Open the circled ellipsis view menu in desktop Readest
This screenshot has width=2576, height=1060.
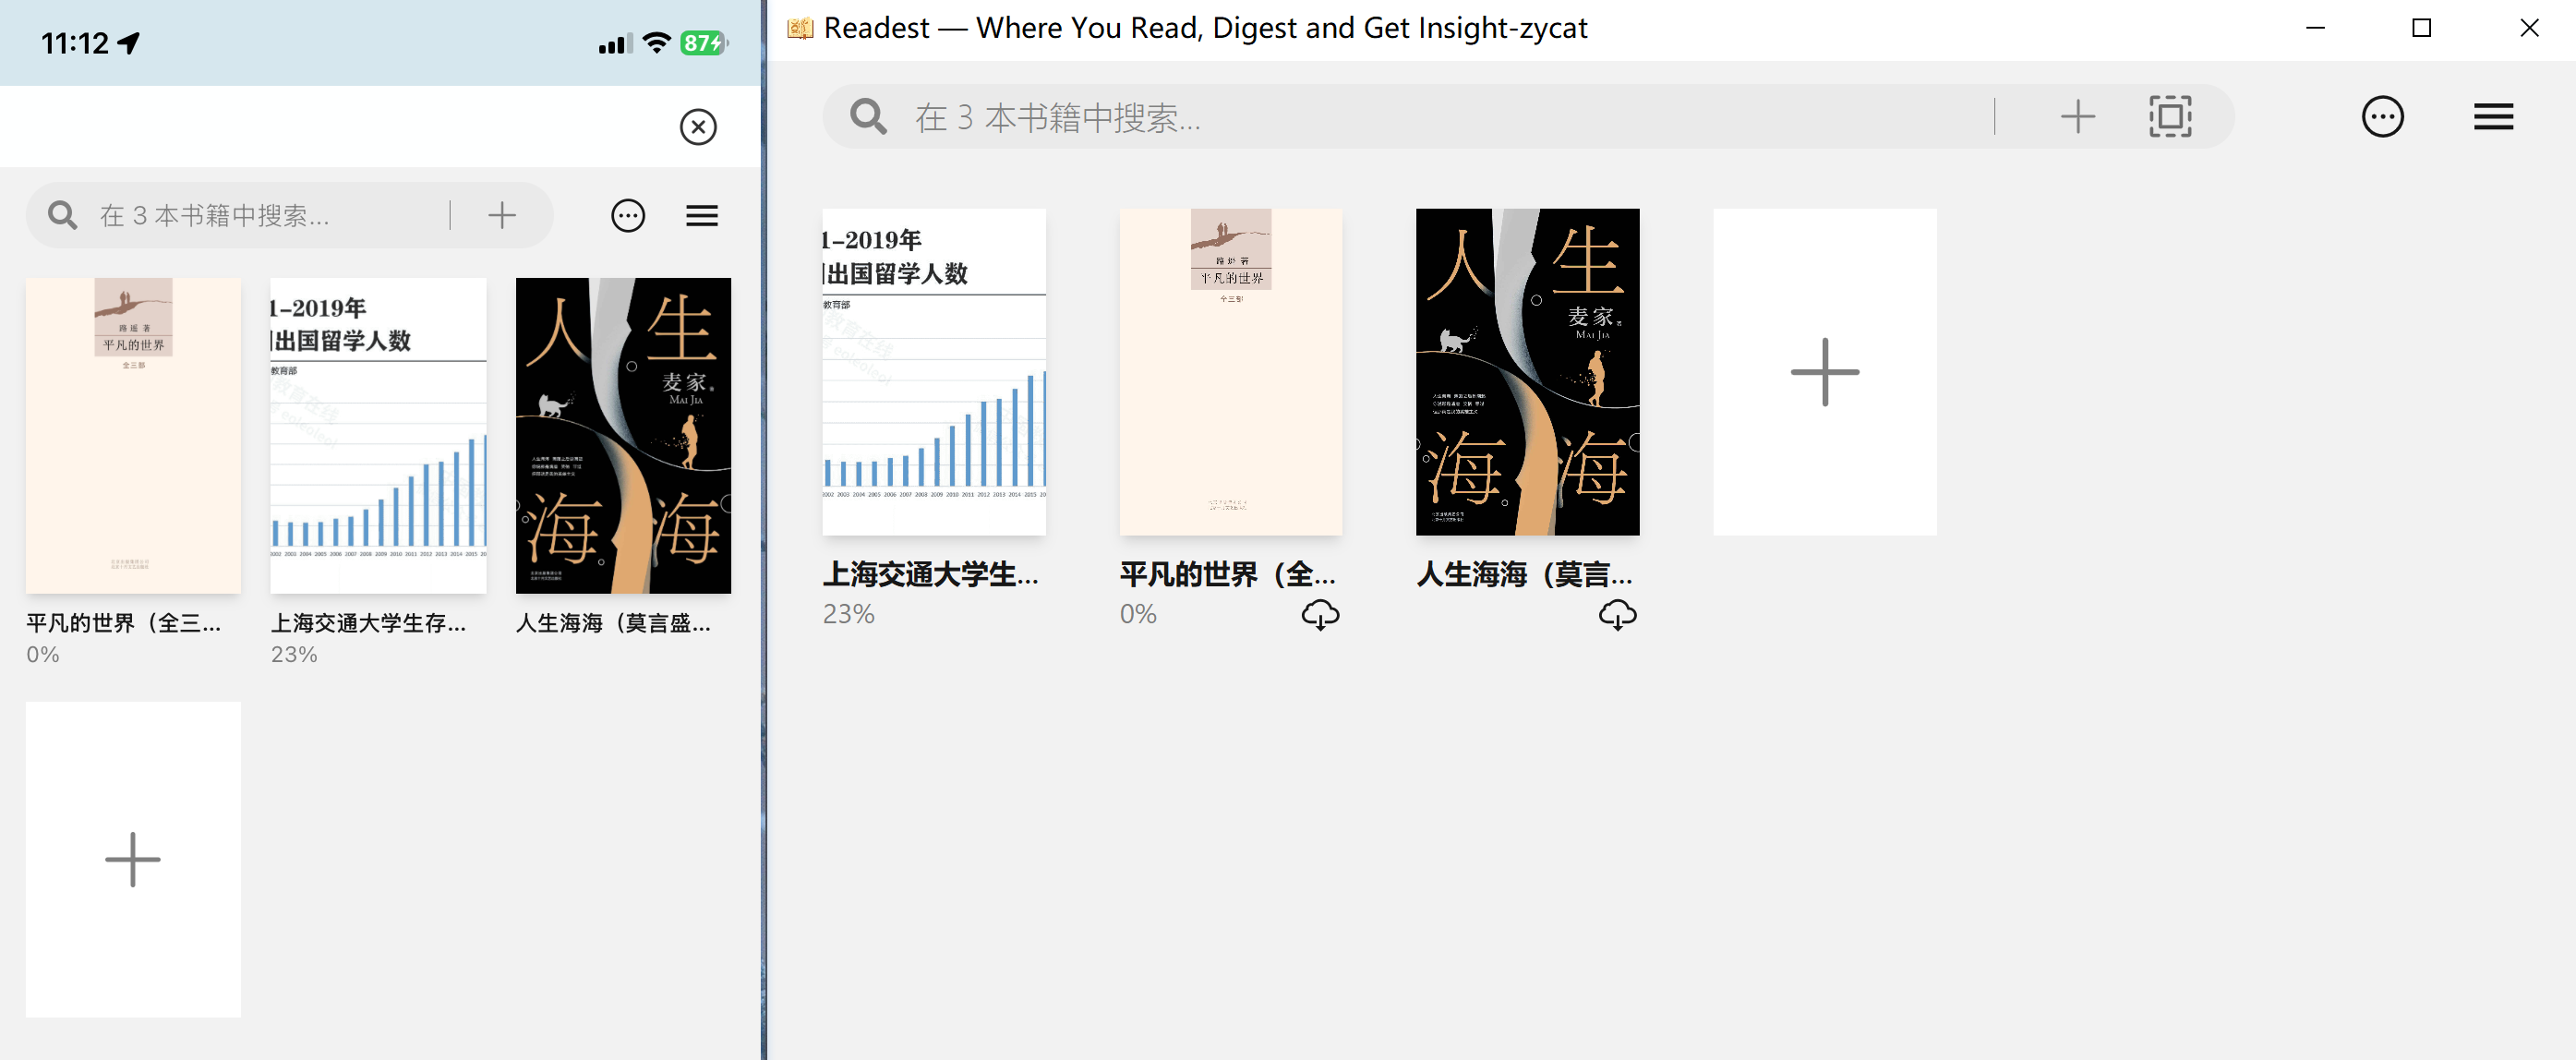[x=2382, y=117]
